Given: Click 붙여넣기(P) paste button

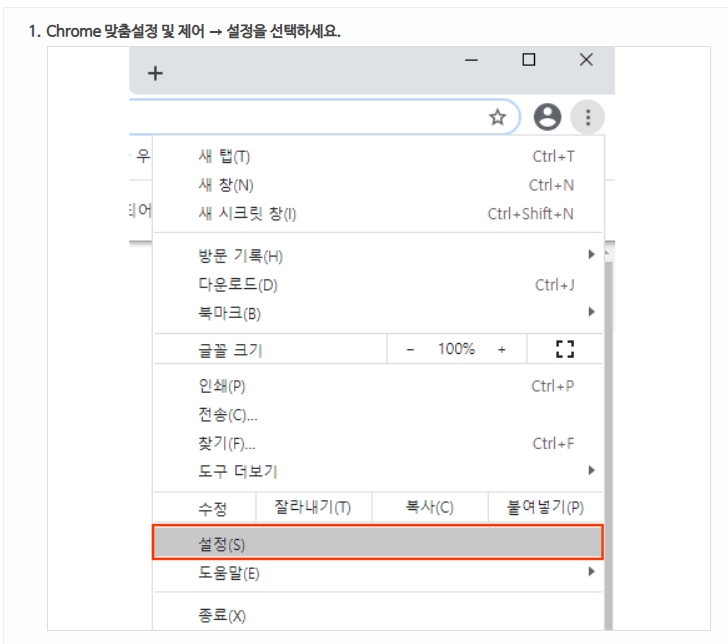Looking at the screenshot, I should (546, 507).
